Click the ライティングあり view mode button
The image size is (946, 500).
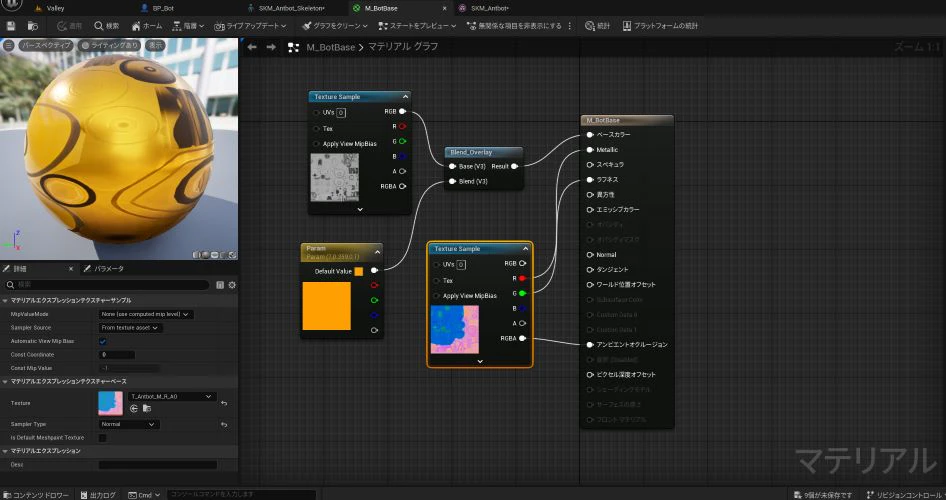point(110,45)
